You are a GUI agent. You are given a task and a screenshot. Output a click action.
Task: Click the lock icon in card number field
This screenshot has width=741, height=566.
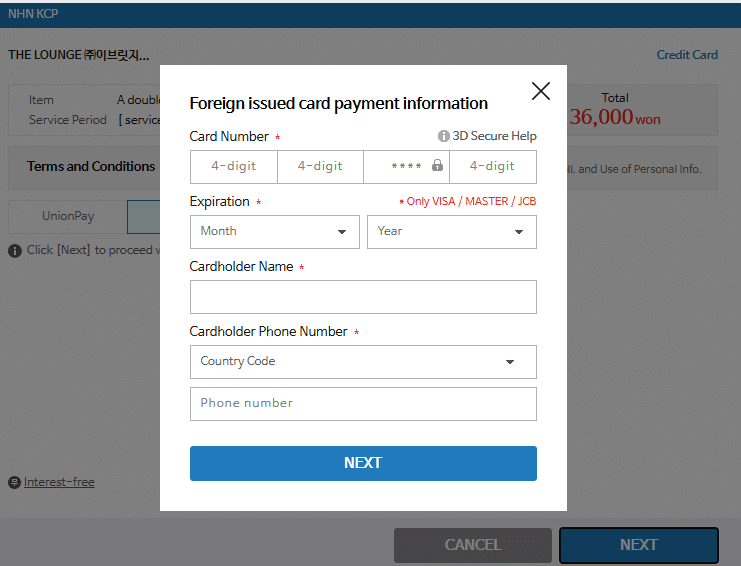[438, 165]
